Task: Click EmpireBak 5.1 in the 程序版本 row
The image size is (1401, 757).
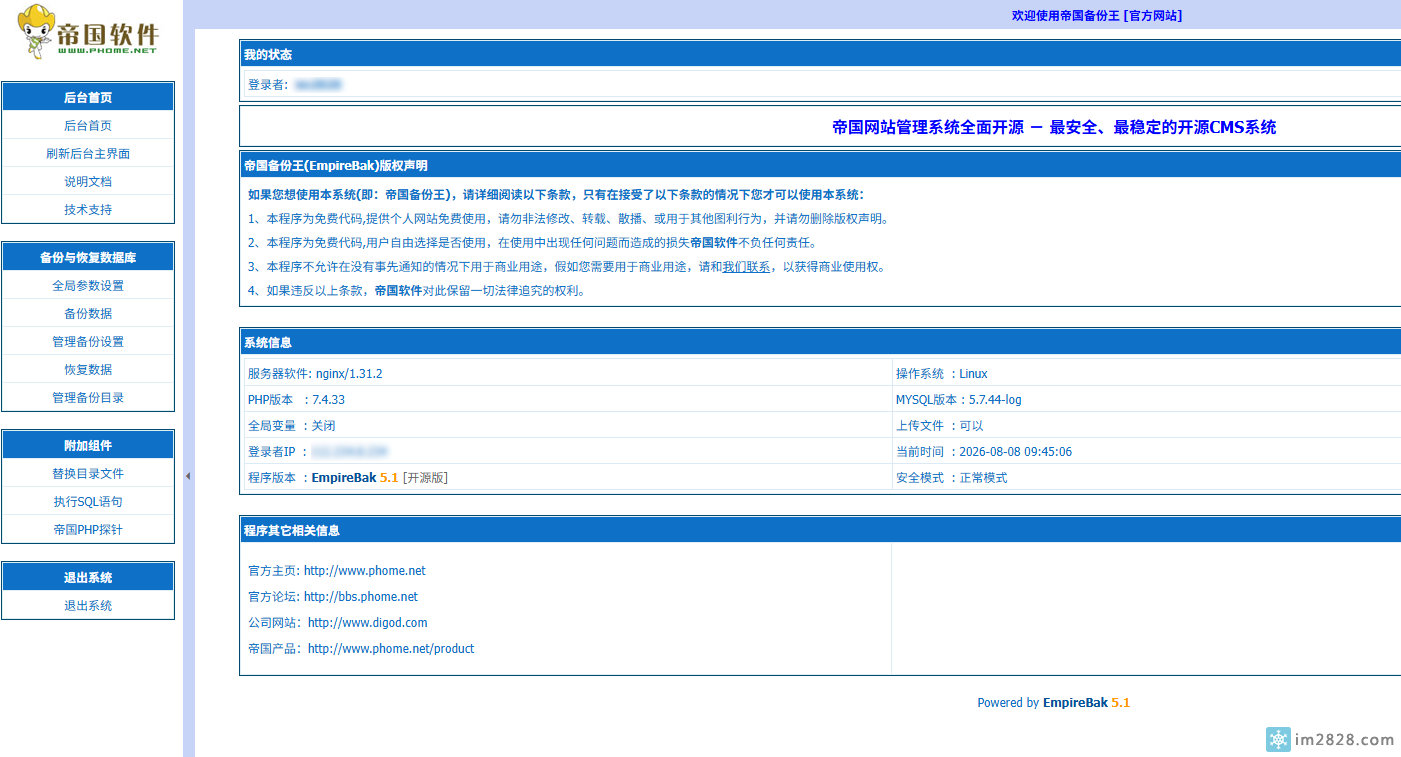Action: point(355,478)
